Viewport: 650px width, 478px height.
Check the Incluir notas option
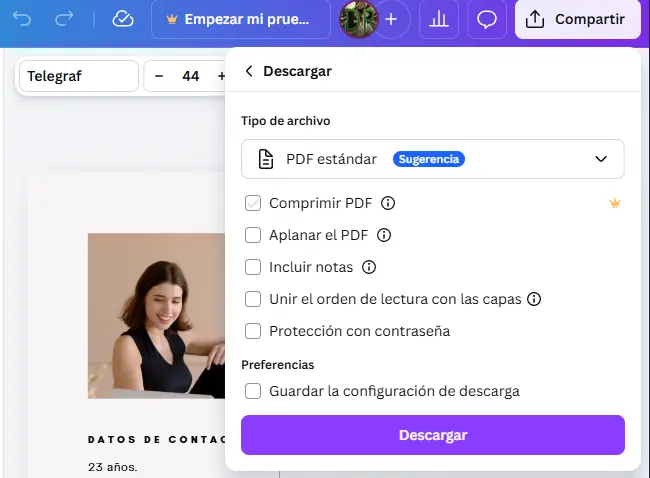(254, 267)
